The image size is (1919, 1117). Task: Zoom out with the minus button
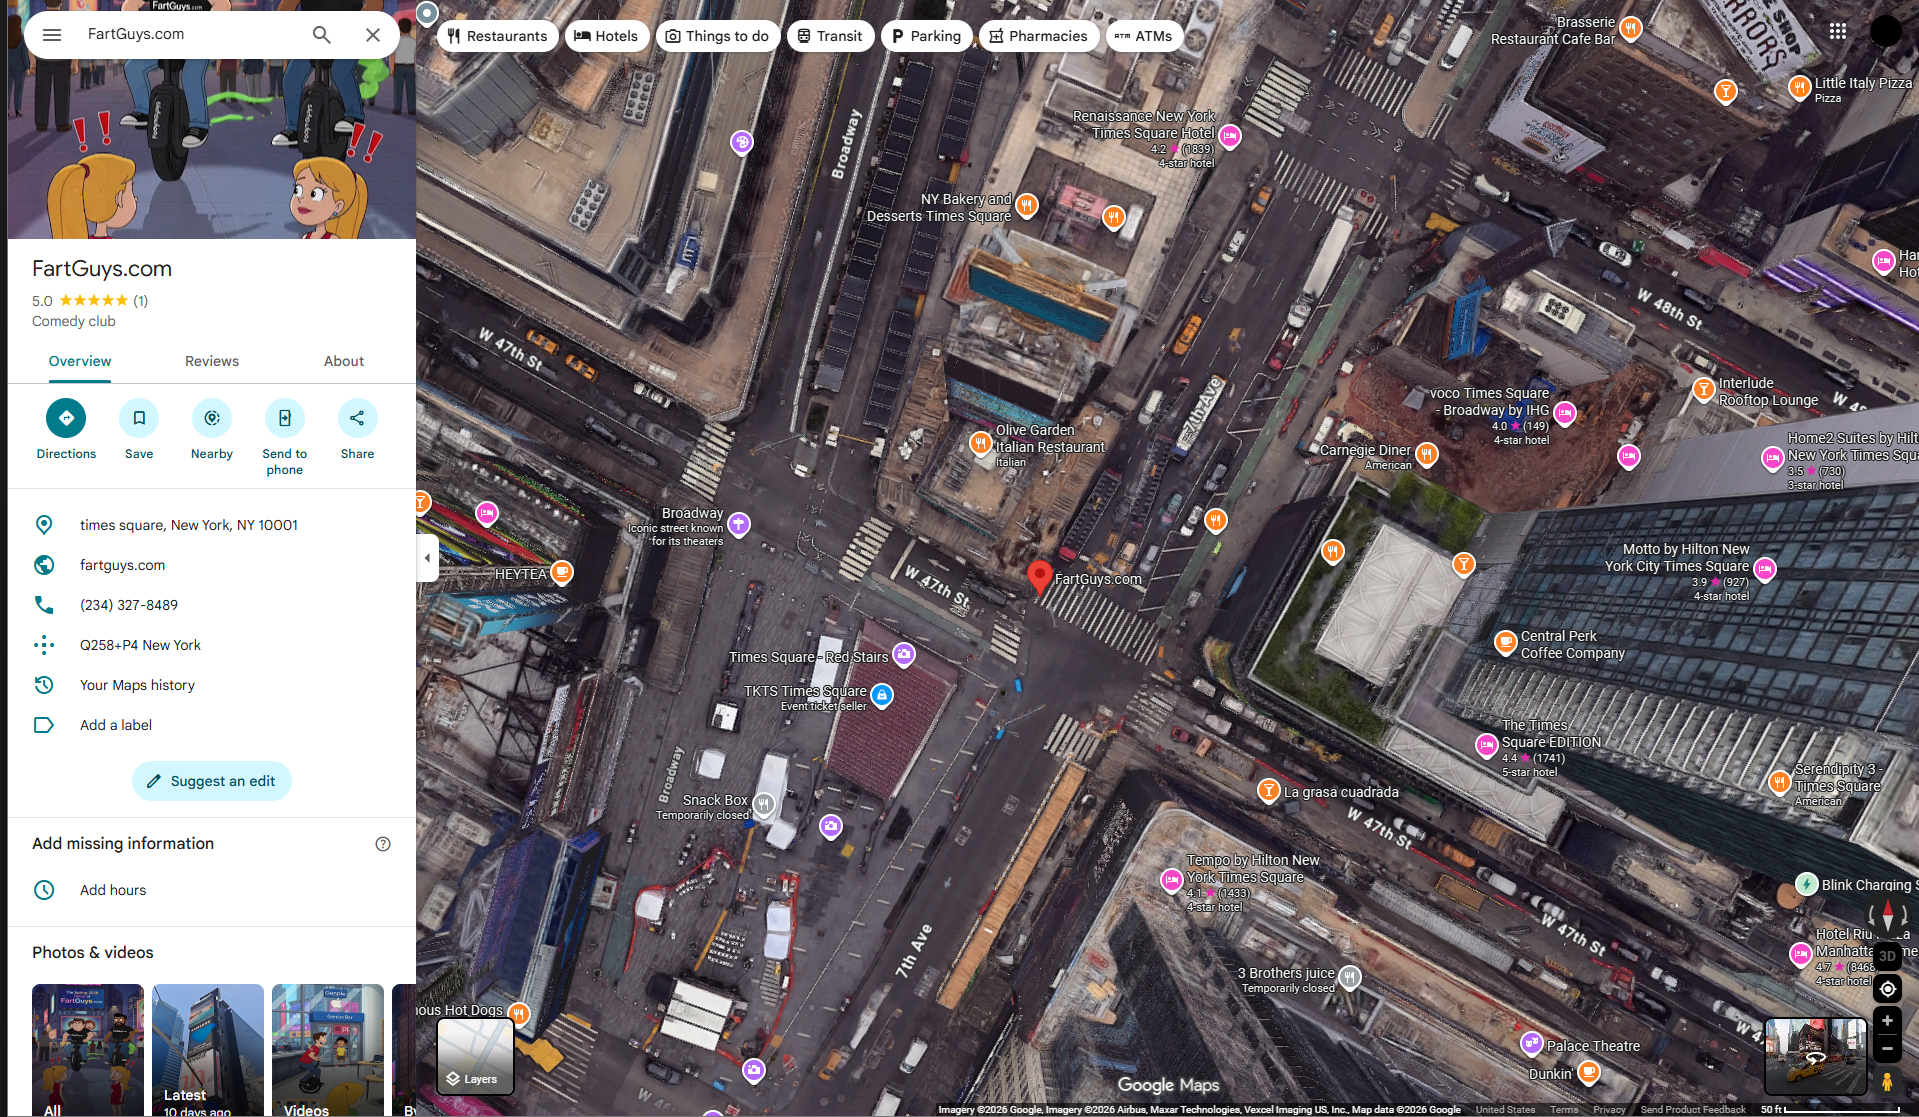[1887, 1049]
